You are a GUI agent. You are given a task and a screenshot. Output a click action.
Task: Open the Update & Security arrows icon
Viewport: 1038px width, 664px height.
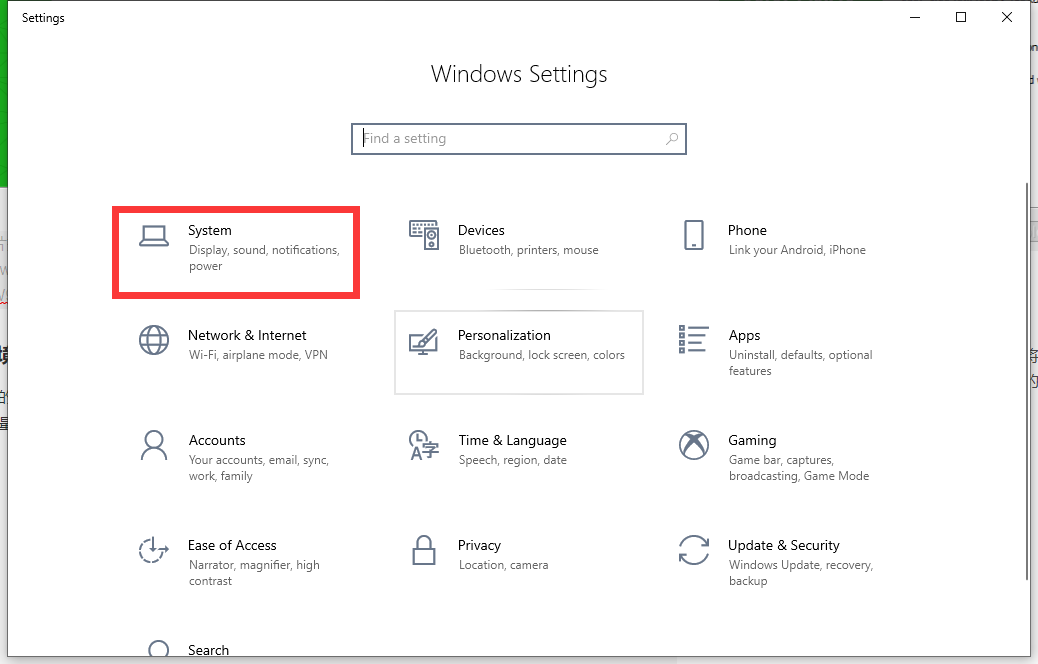[x=694, y=550]
